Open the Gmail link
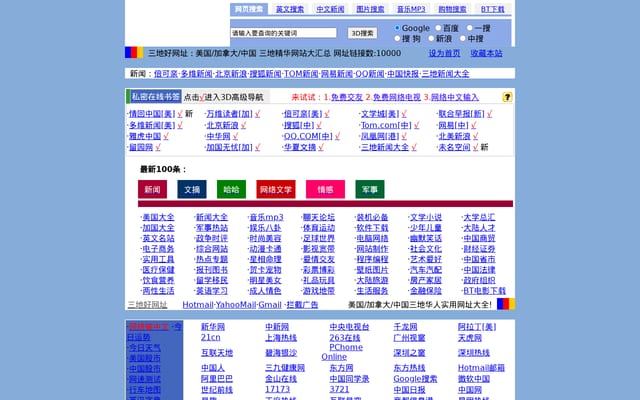This screenshot has width=640, height=400. (270, 304)
